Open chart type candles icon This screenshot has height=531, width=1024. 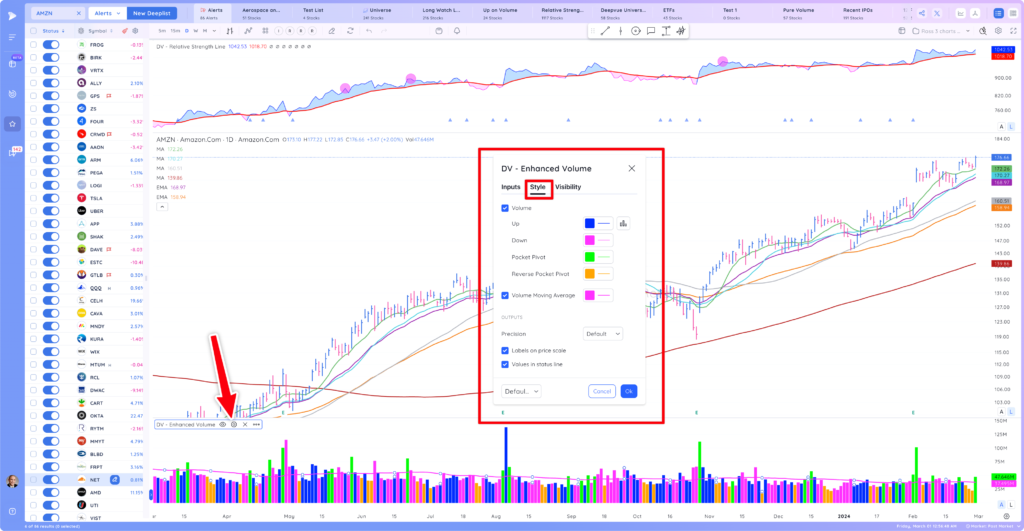[229, 31]
